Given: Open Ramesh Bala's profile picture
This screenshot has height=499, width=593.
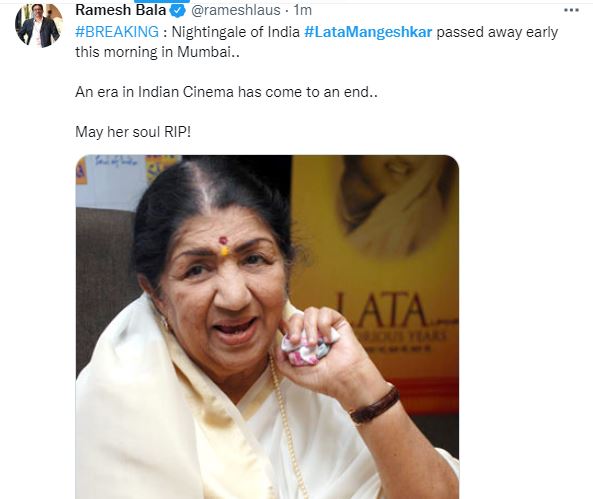Looking at the screenshot, I should (x=39, y=26).
